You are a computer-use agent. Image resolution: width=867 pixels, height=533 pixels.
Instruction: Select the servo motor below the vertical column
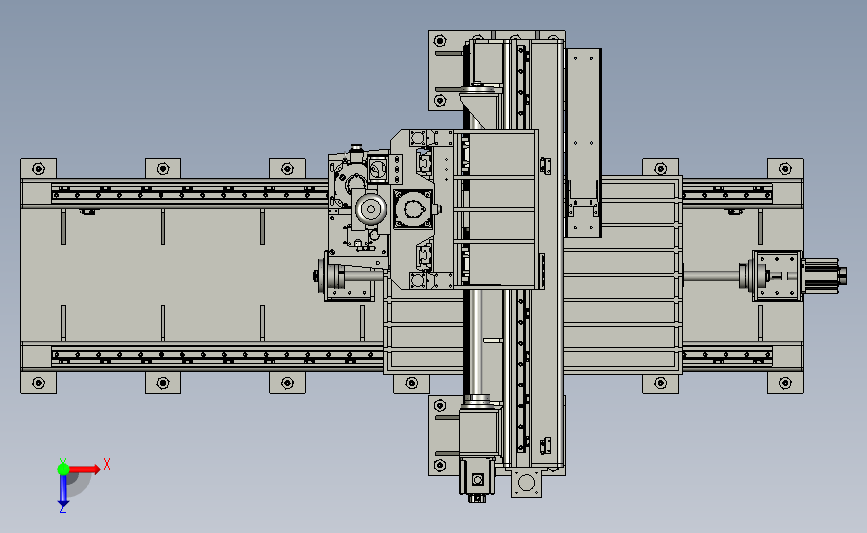tap(477, 480)
